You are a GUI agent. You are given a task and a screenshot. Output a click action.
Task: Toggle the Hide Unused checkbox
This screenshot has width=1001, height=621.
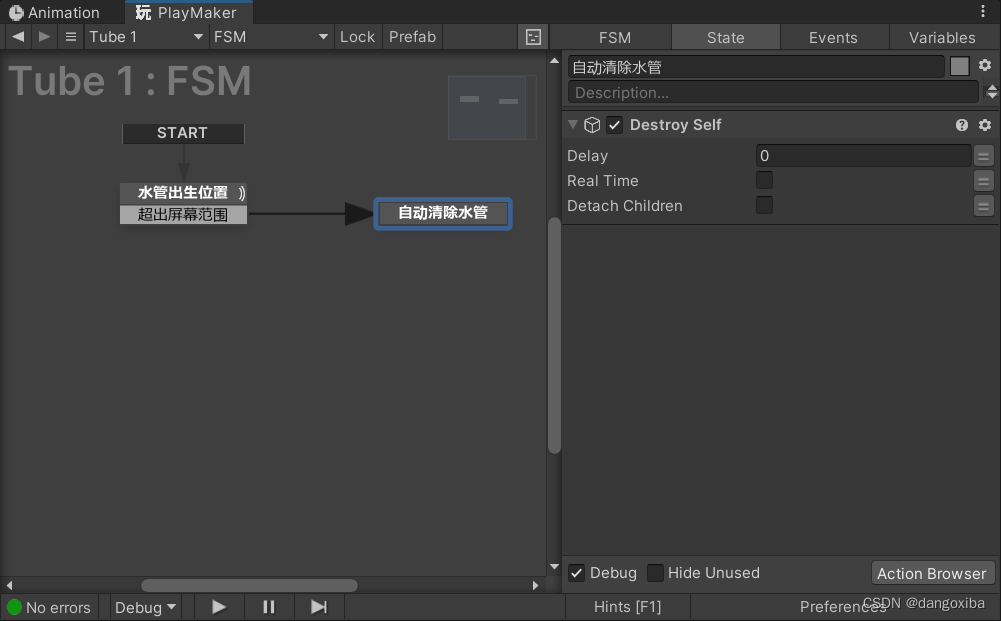click(655, 572)
